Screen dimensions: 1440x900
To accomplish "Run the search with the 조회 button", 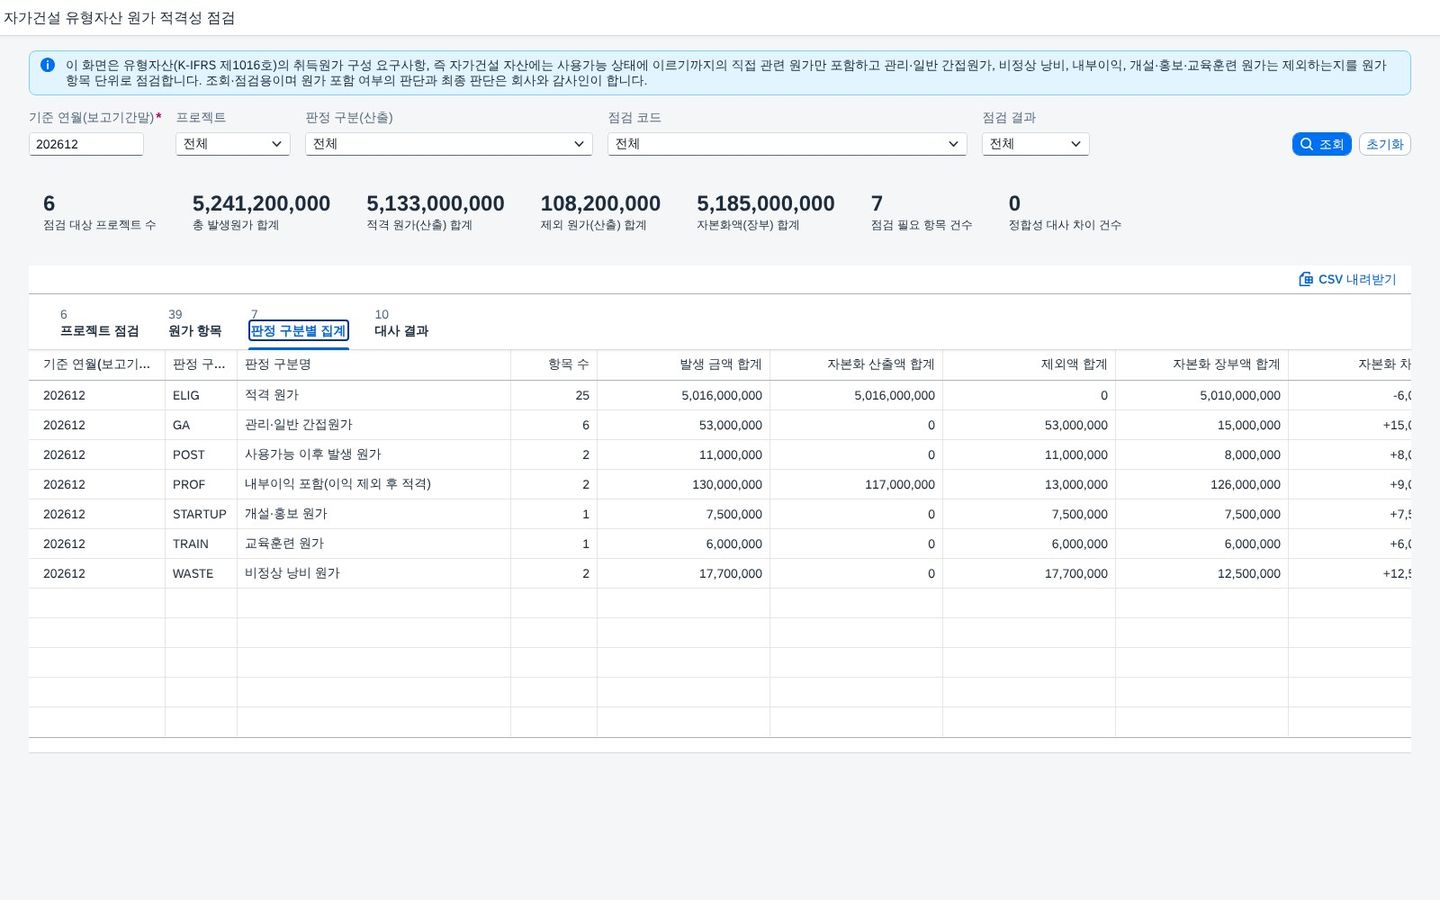I will coord(1321,144).
